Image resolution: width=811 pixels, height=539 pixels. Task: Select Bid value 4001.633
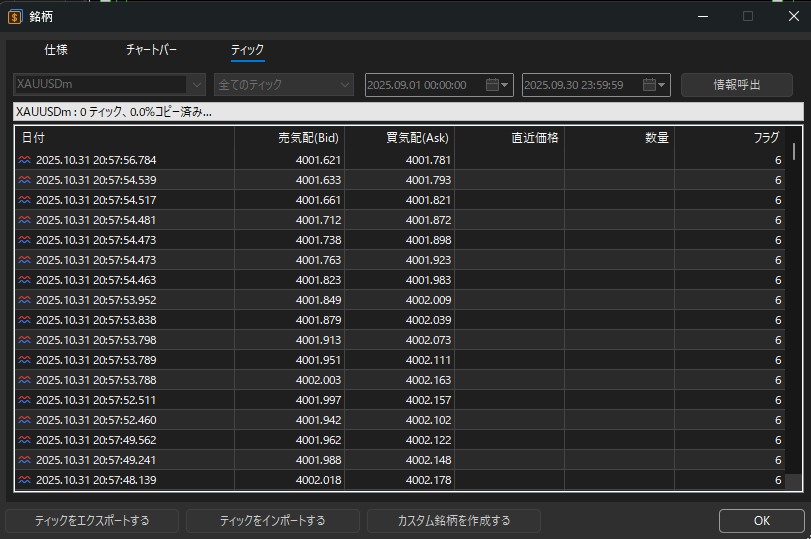[318, 180]
